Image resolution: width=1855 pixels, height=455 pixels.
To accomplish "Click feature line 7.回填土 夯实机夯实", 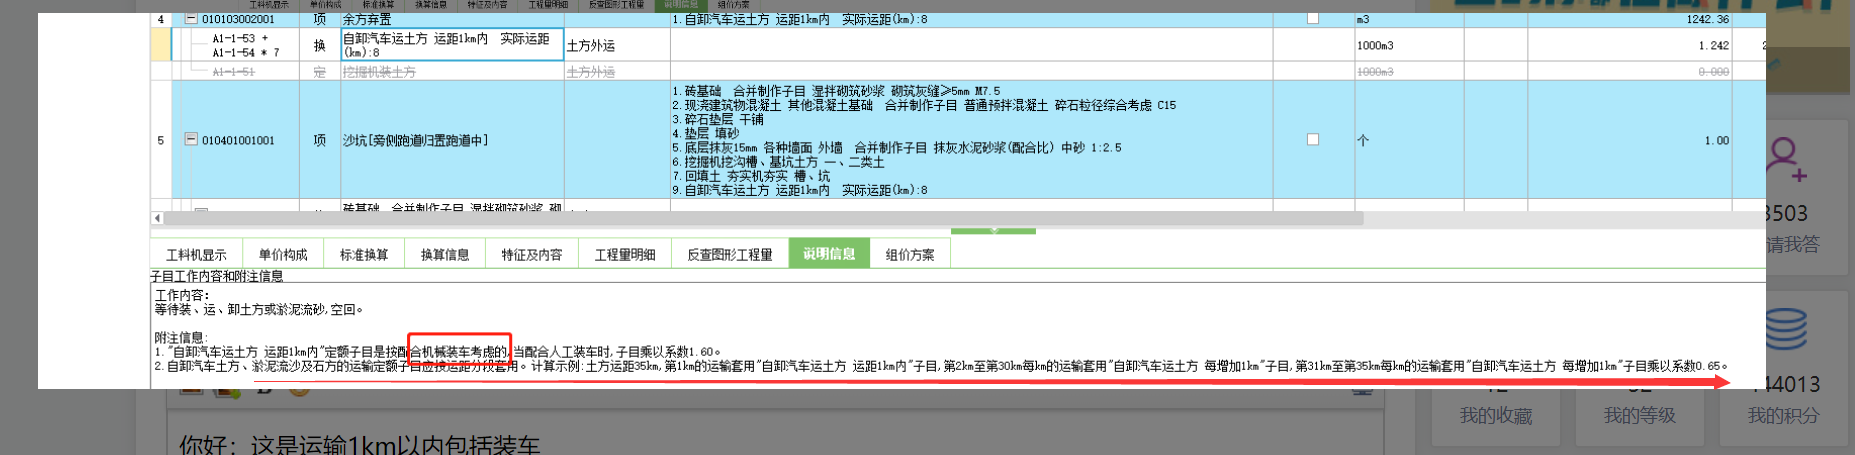I will tap(751, 176).
